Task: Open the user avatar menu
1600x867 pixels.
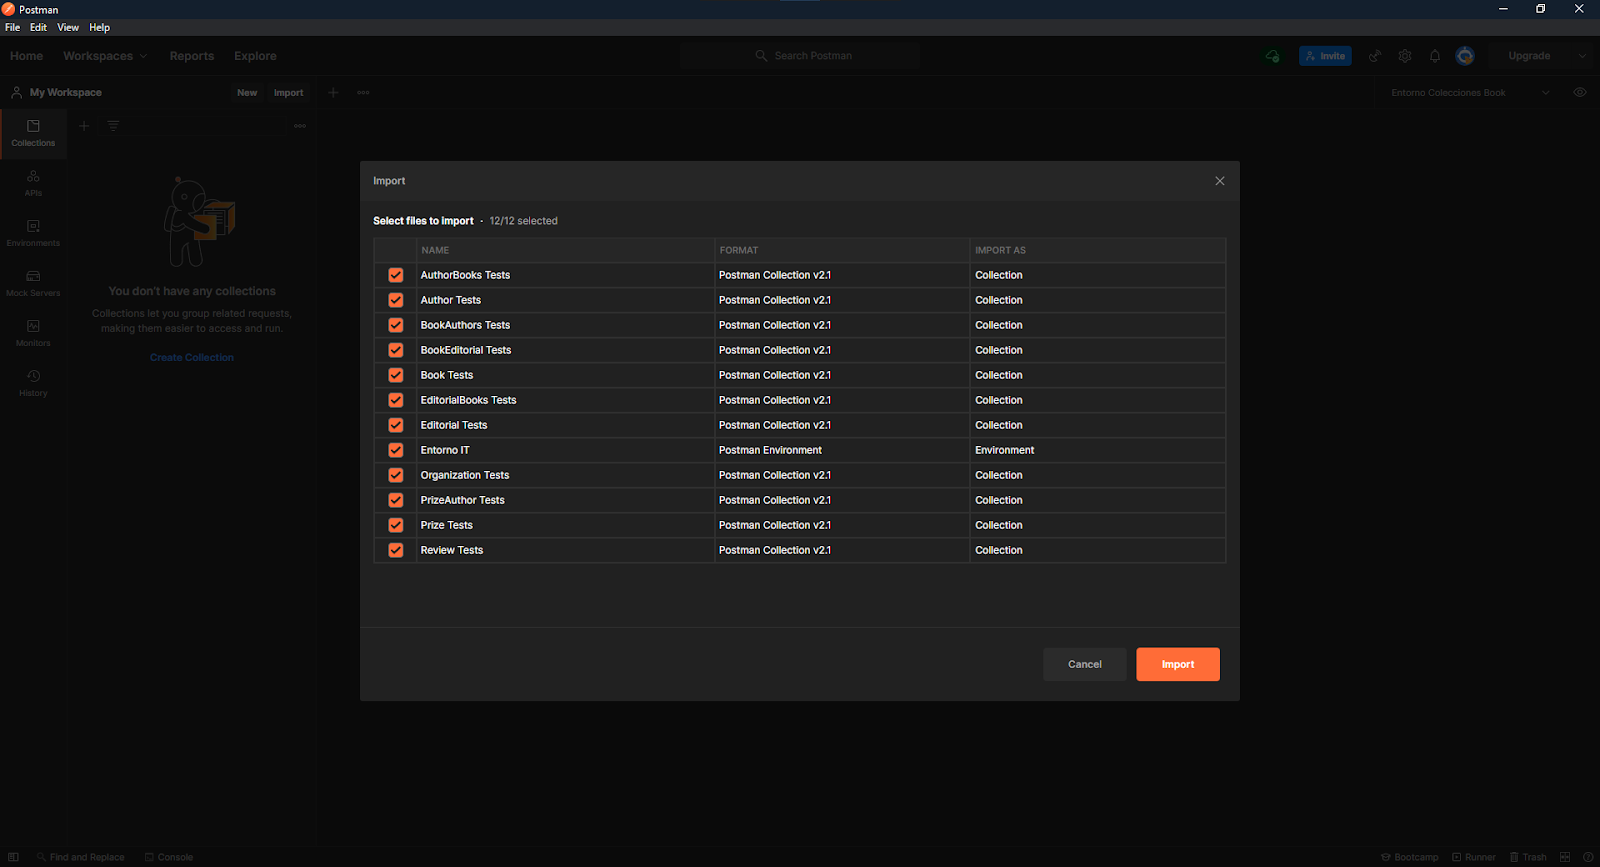Action: [x=1465, y=56]
